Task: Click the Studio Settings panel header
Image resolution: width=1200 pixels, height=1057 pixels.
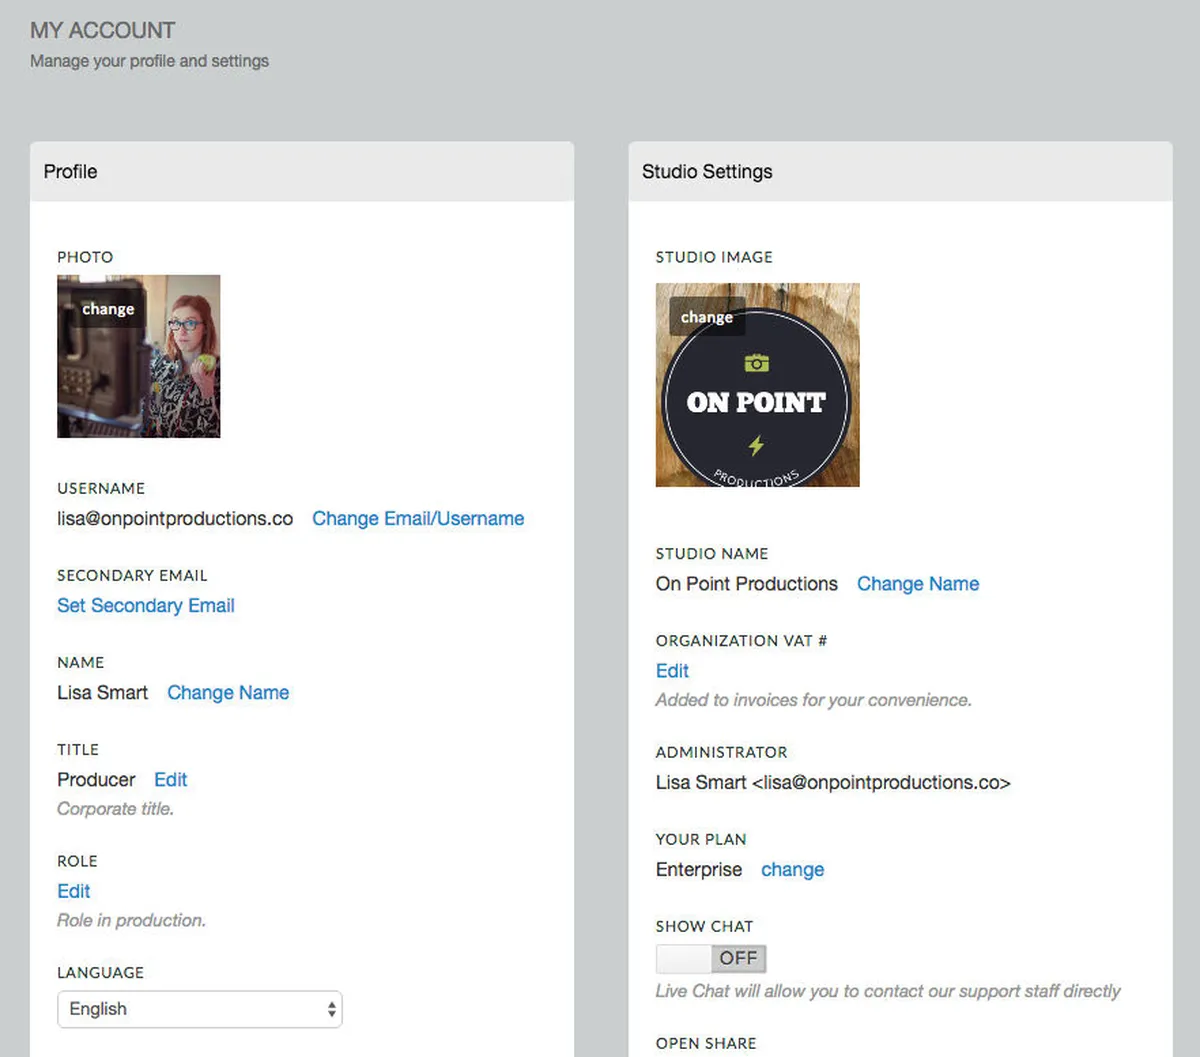Action: click(900, 171)
